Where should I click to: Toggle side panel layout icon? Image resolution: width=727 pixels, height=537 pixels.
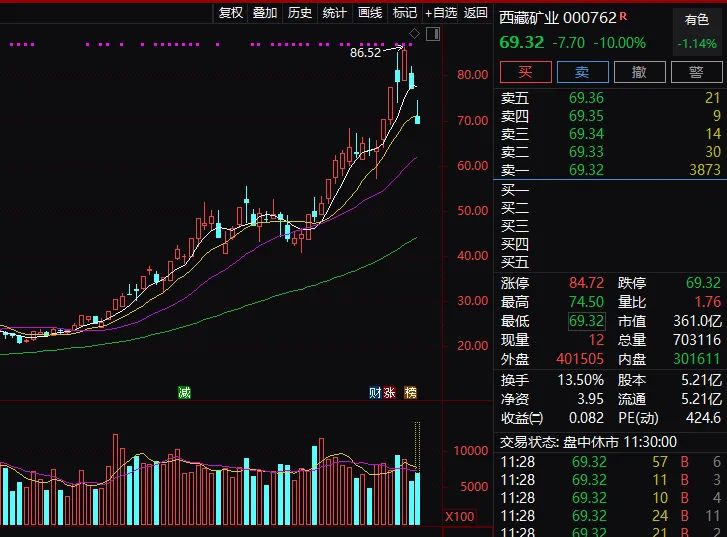(433, 34)
